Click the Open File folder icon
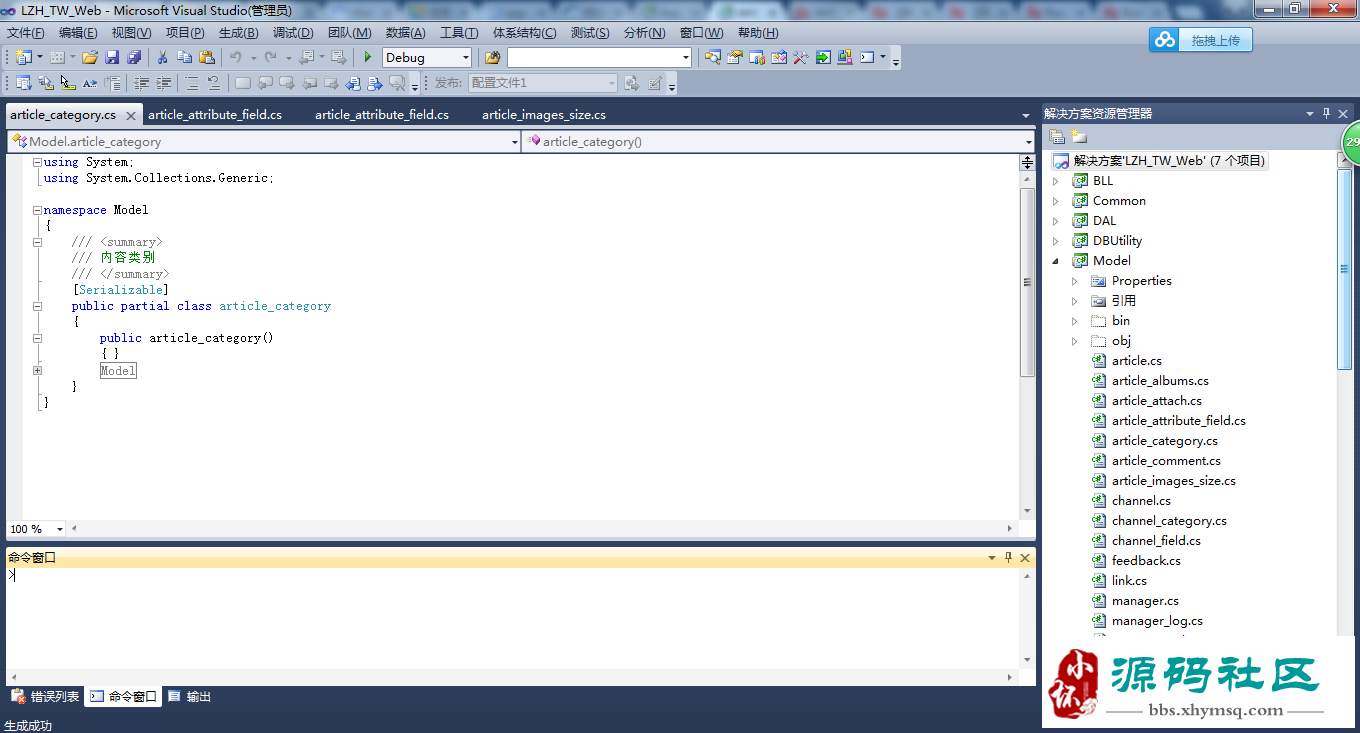Viewport: 1360px width, 733px height. (x=90, y=58)
